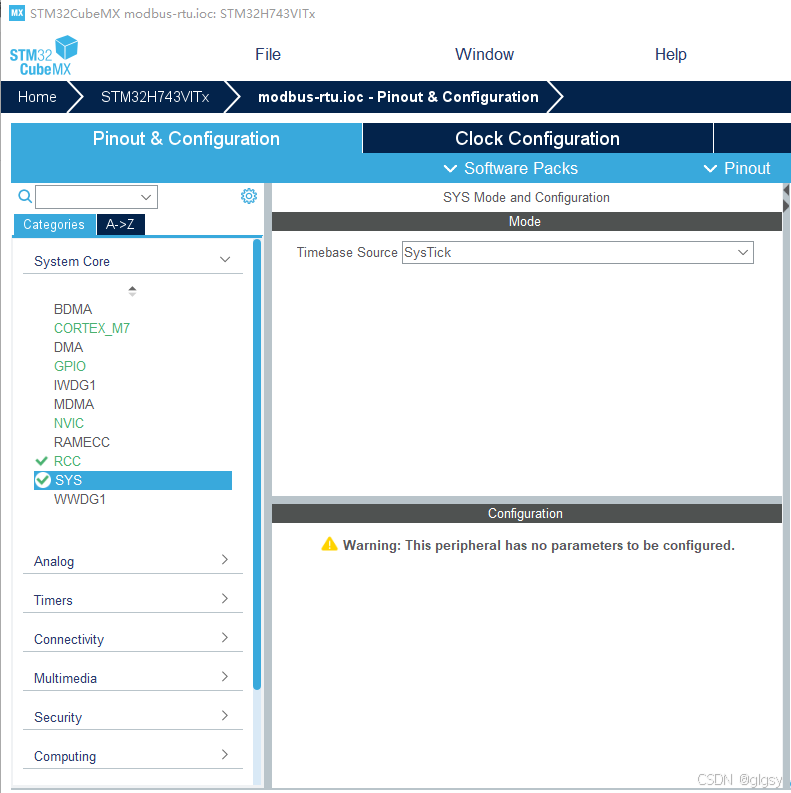Click the Mode section header
This screenshot has height=793, width=791.
click(x=526, y=222)
